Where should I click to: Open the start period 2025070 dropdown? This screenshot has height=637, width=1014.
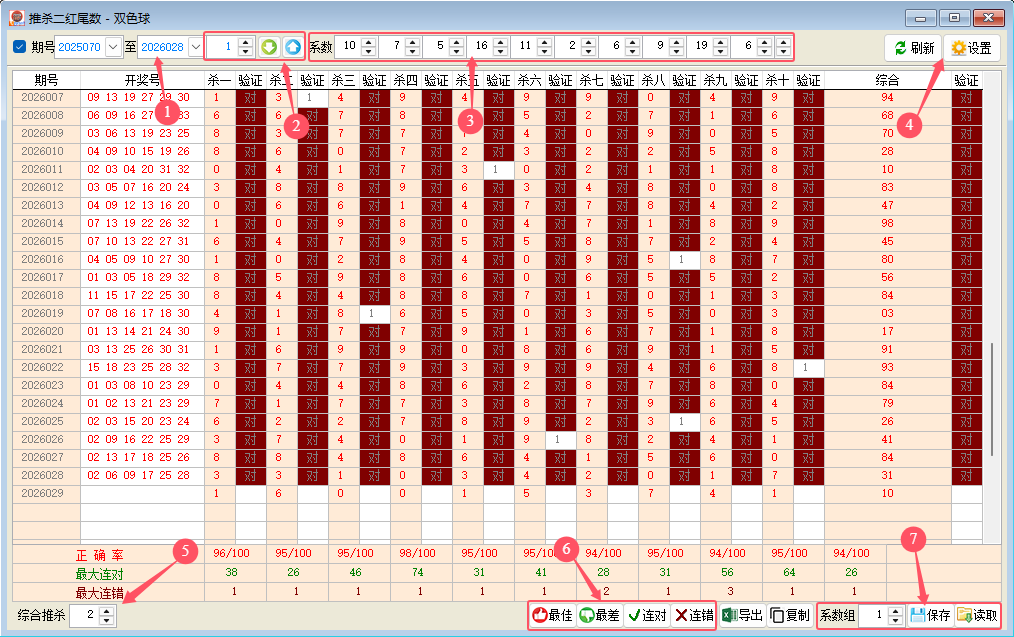(x=113, y=47)
